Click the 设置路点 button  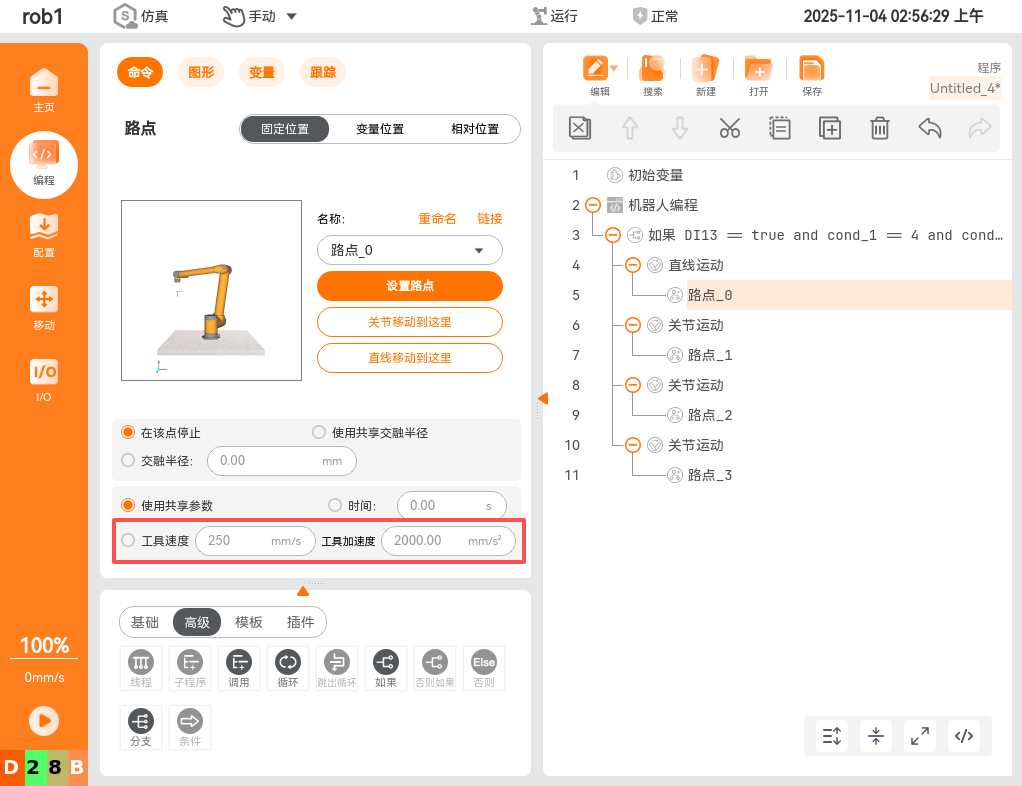point(409,285)
